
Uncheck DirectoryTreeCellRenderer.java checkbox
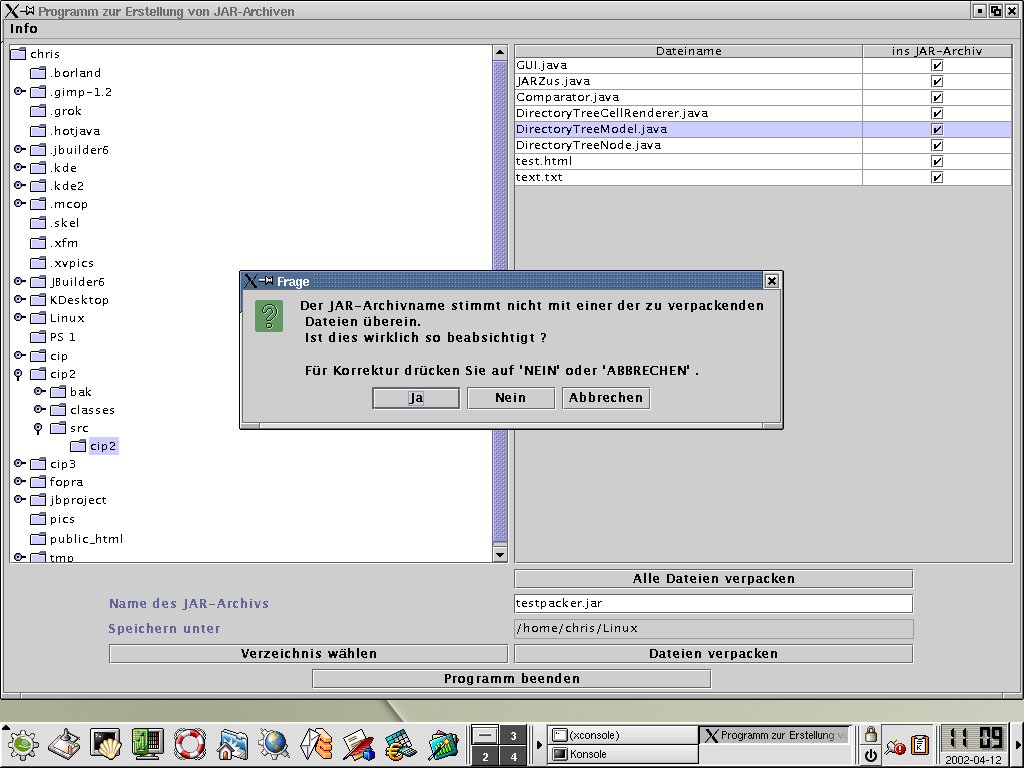(x=937, y=113)
